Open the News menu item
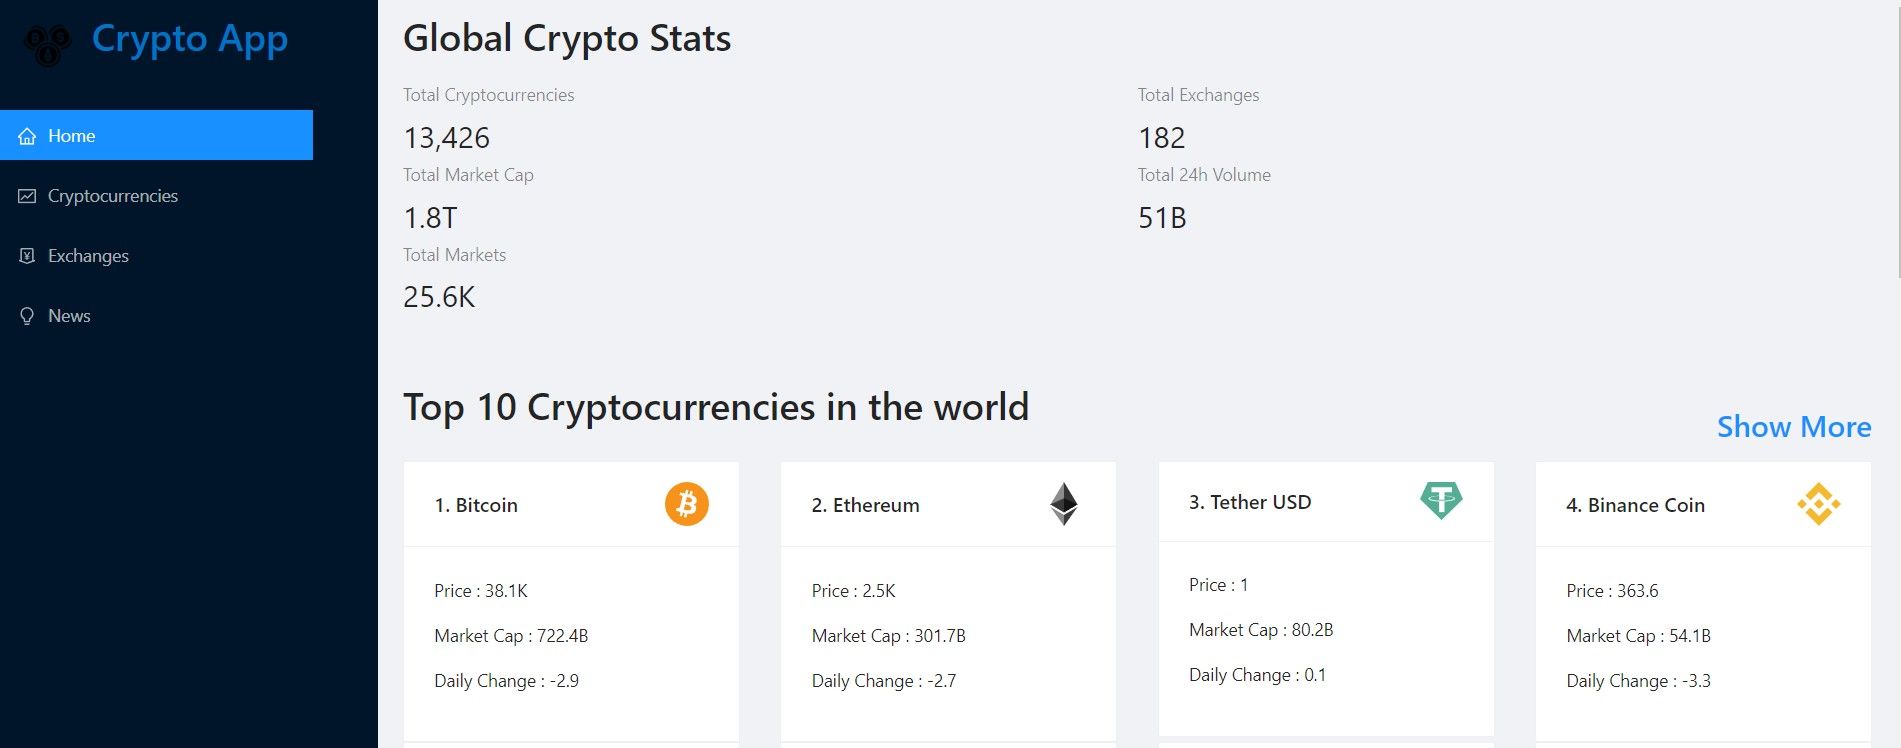The image size is (1901, 748). click(69, 316)
